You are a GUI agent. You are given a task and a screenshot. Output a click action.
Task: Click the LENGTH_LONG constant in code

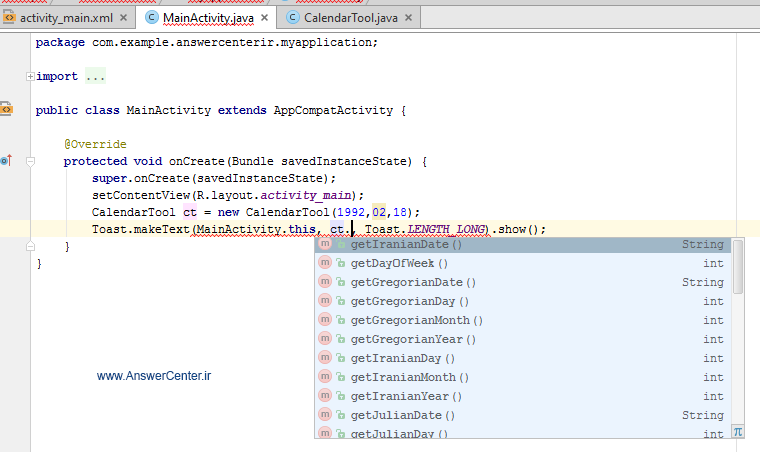[446, 229]
